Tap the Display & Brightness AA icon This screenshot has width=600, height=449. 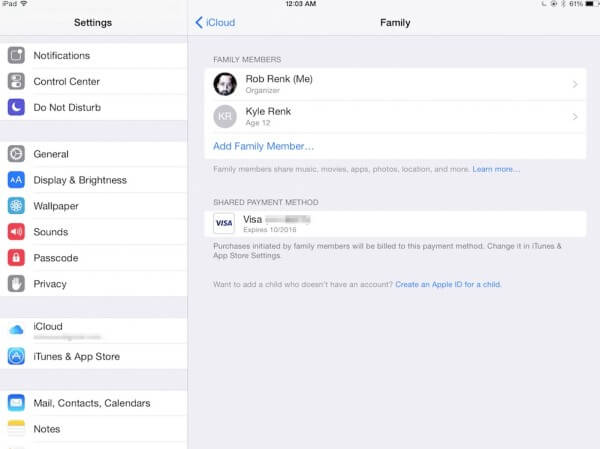pos(16,180)
